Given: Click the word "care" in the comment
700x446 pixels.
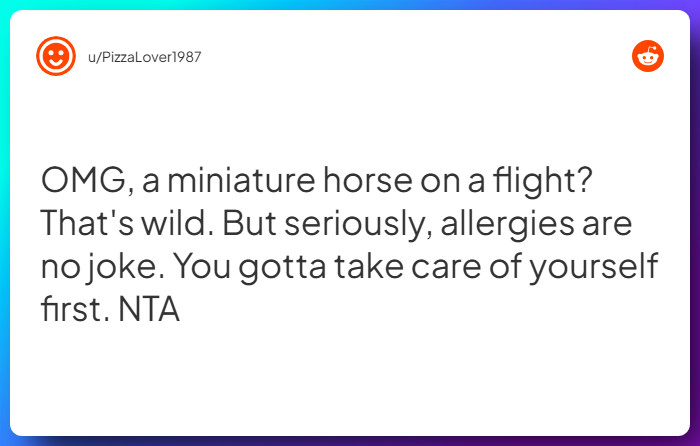Looking at the screenshot, I should (x=446, y=268).
